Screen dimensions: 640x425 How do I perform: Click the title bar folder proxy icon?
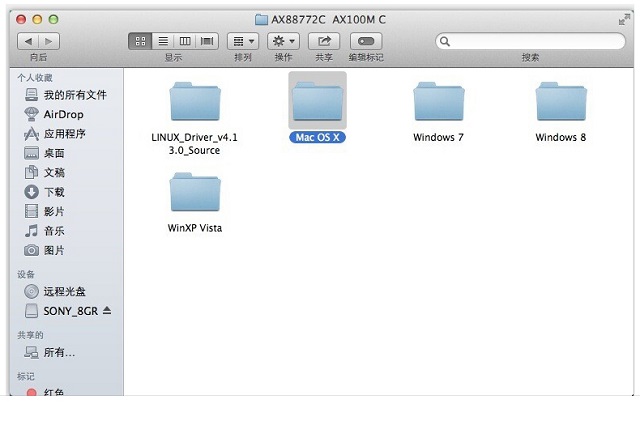click(x=261, y=19)
